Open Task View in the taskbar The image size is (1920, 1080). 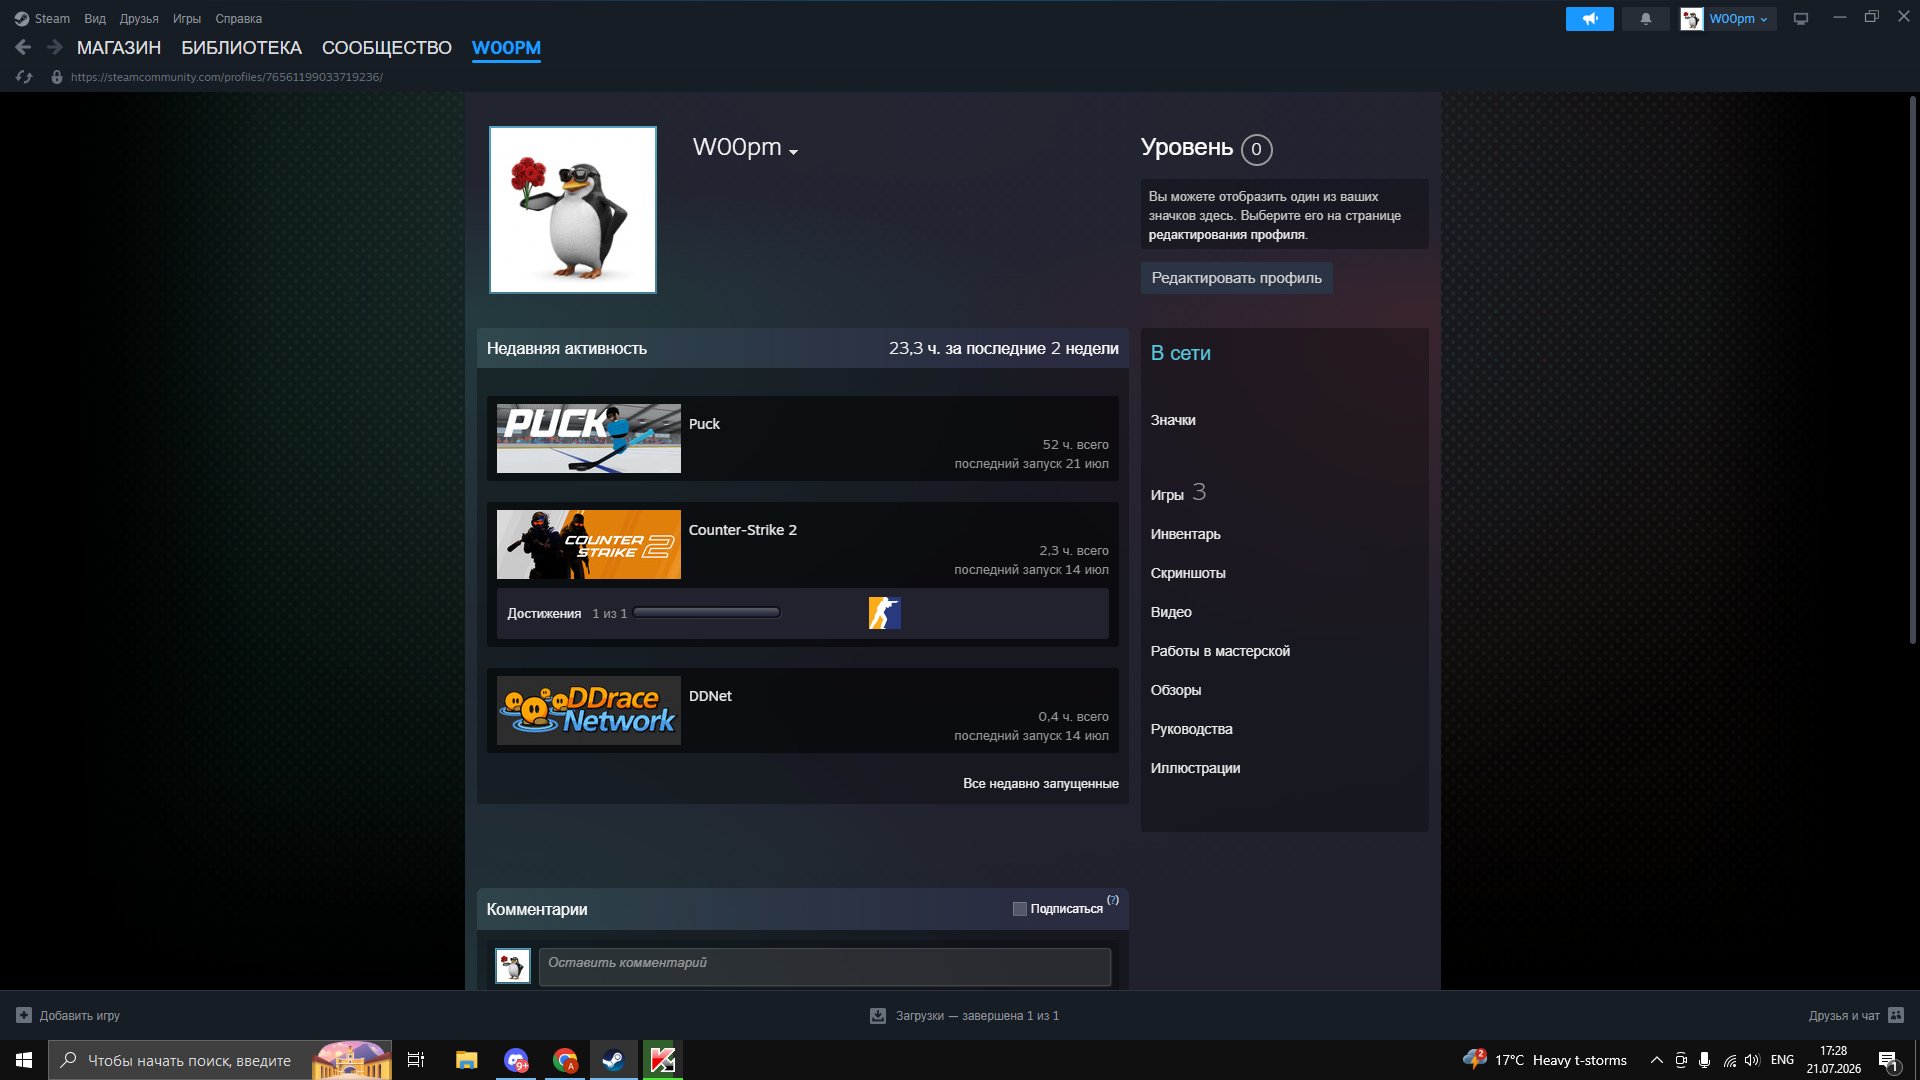pyautogui.click(x=416, y=1060)
